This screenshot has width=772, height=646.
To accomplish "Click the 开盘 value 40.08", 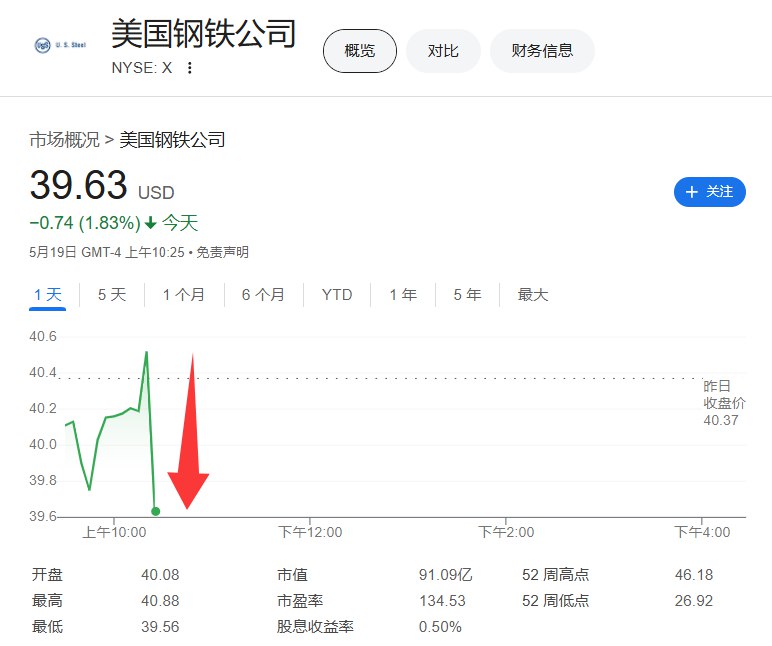I will [x=160, y=575].
